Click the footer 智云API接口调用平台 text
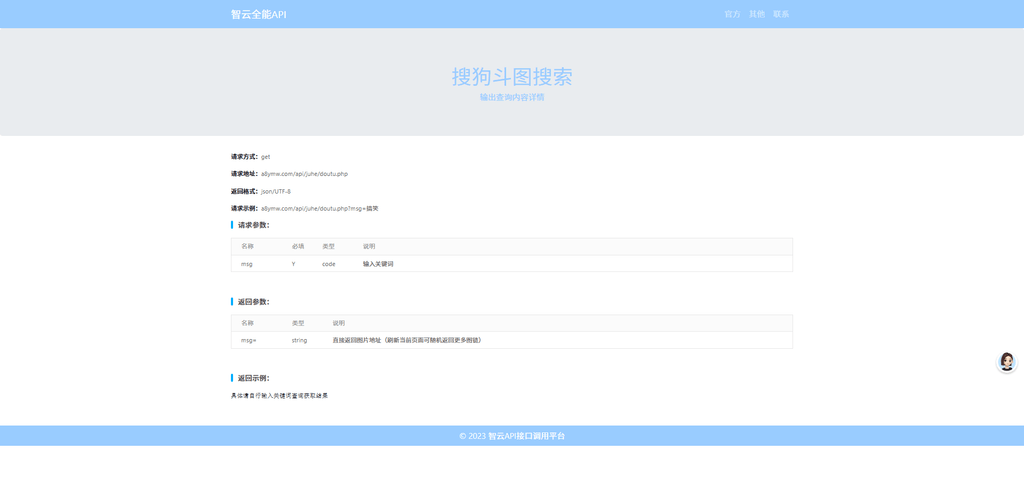1024x490 pixels. [526, 436]
